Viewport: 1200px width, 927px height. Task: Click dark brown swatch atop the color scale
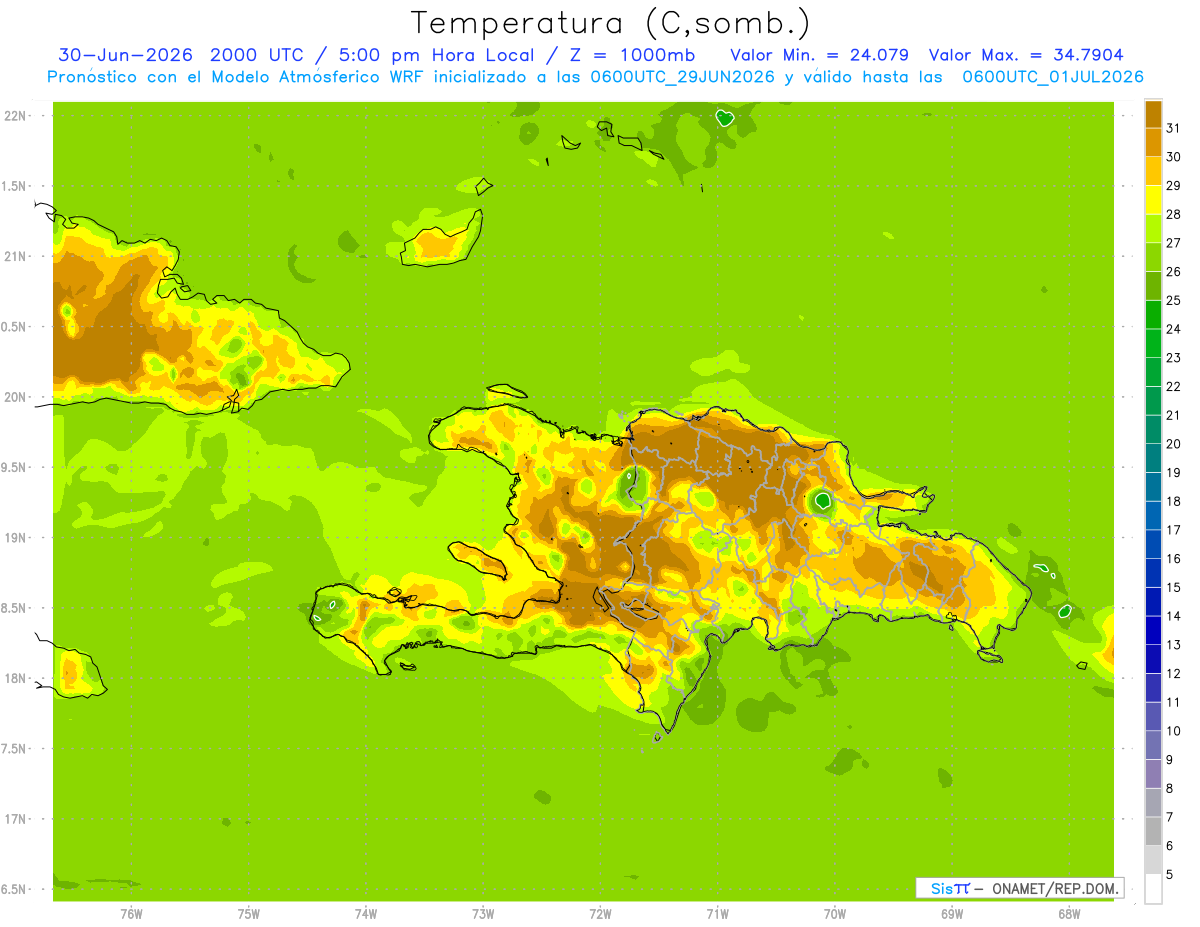(x=1153, y=114)
